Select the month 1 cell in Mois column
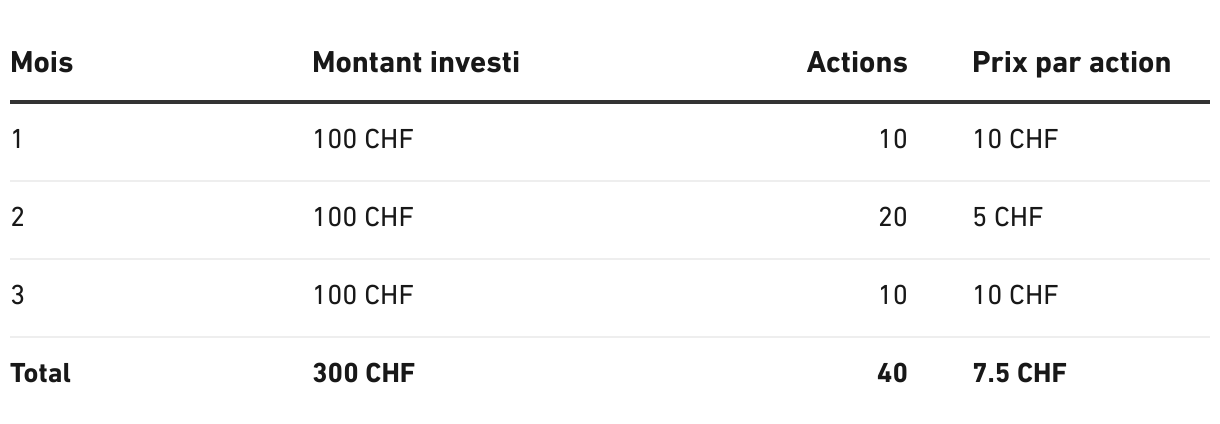This screenshot has width=1220, height=424. 17,138
